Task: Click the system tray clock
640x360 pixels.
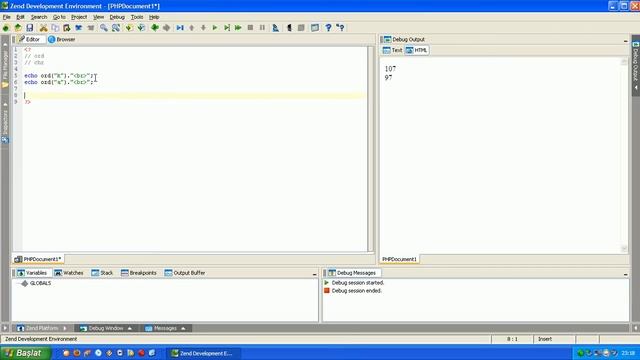Action: point(628,353)
